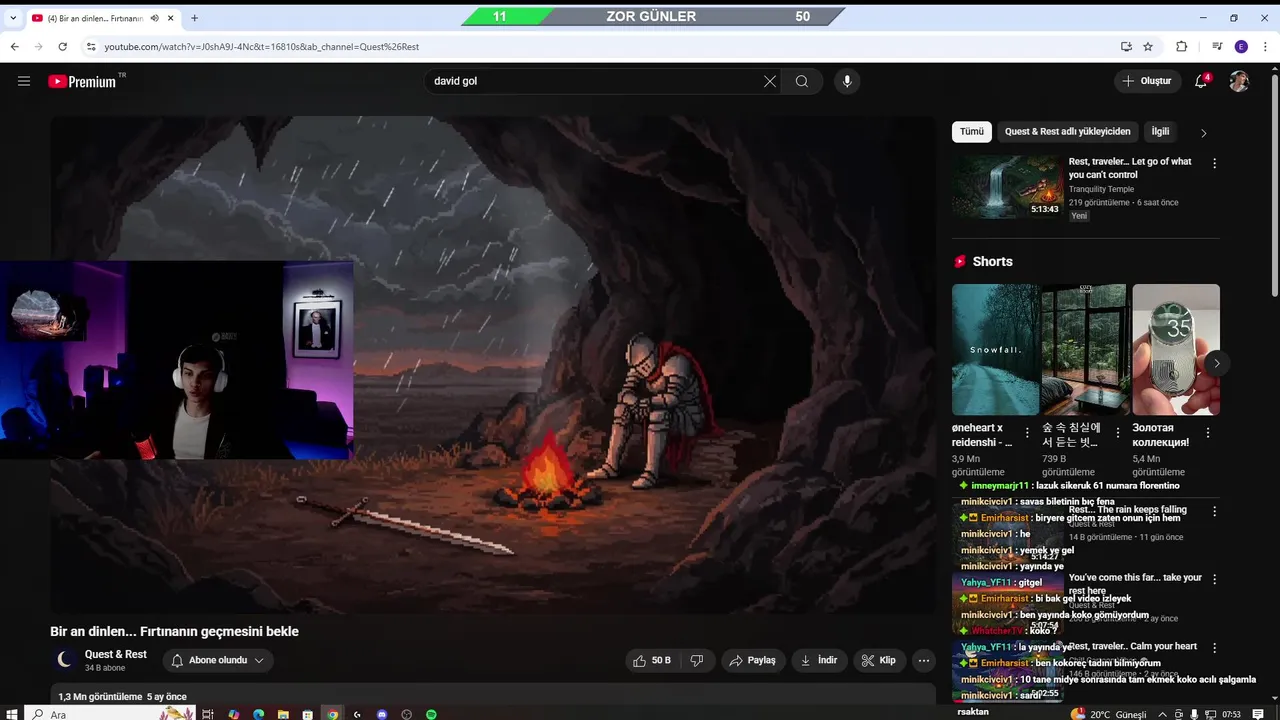Click the URL address bar

[600, 46]
